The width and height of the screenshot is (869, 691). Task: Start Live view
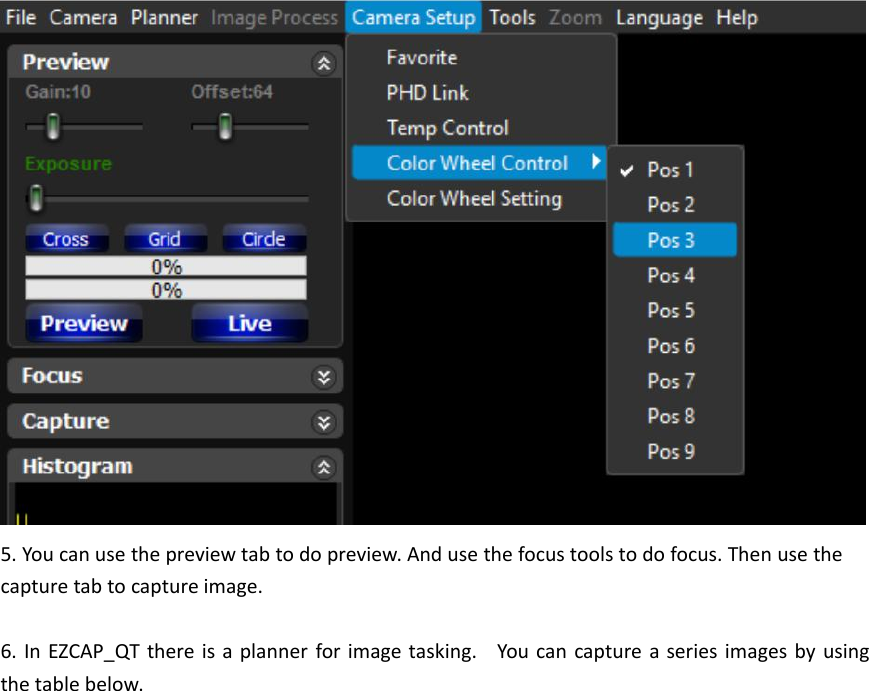(249, 323)
